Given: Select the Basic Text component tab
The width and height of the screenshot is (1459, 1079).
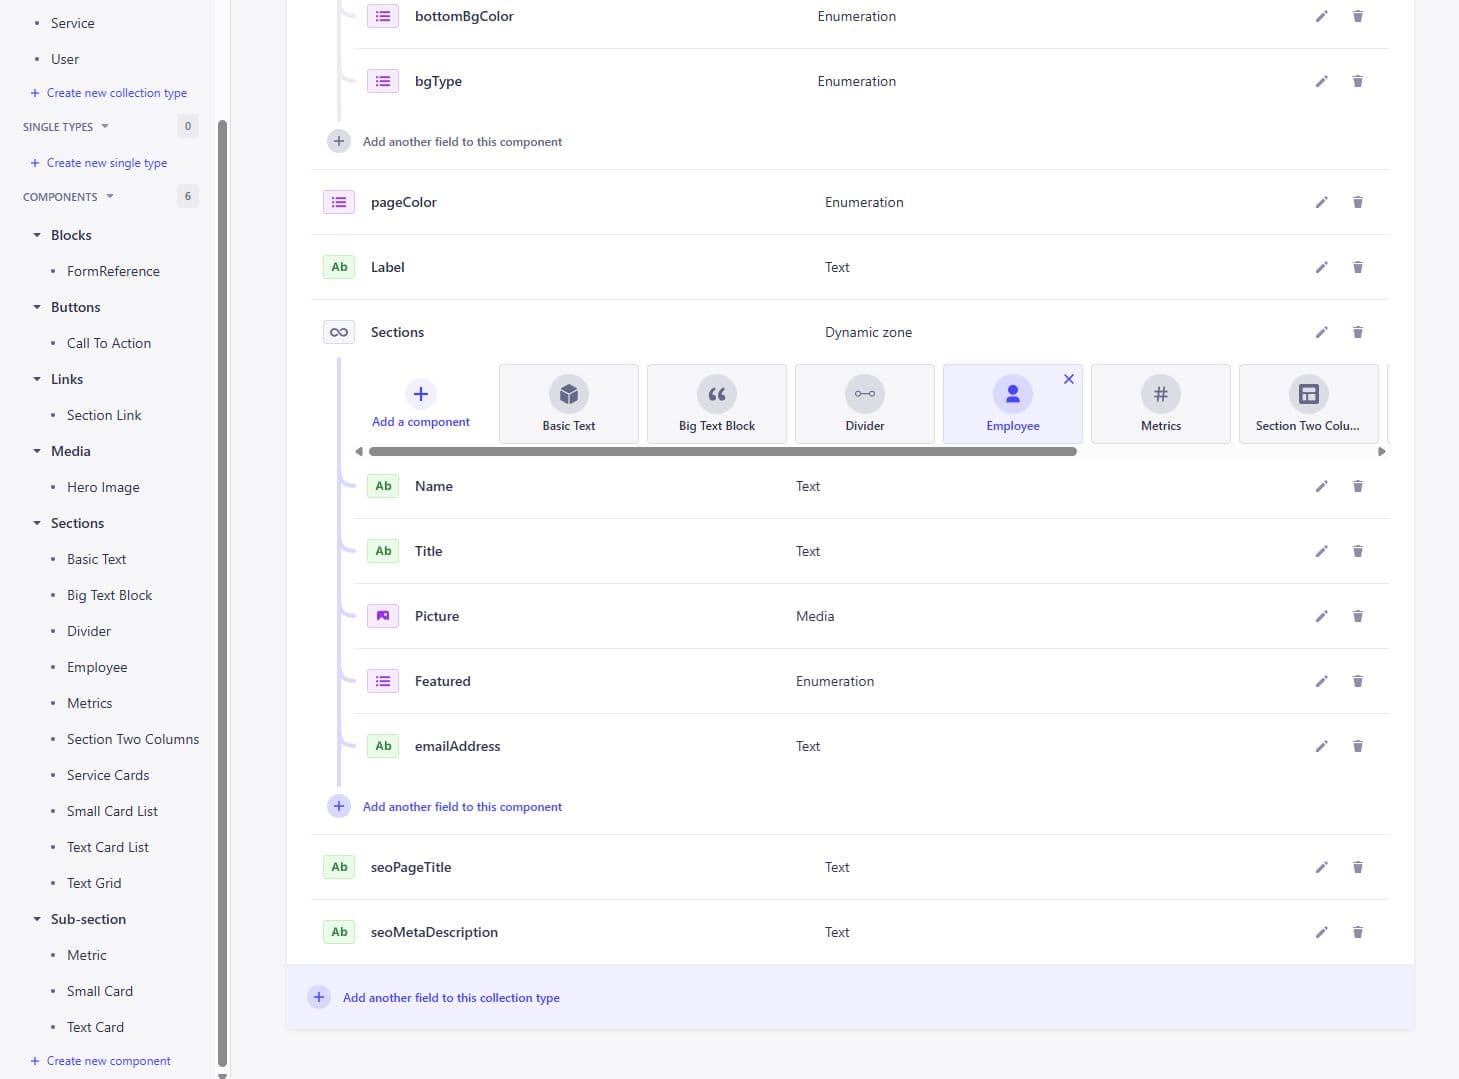Looking at the screenshot, I should tap(568, 404).
